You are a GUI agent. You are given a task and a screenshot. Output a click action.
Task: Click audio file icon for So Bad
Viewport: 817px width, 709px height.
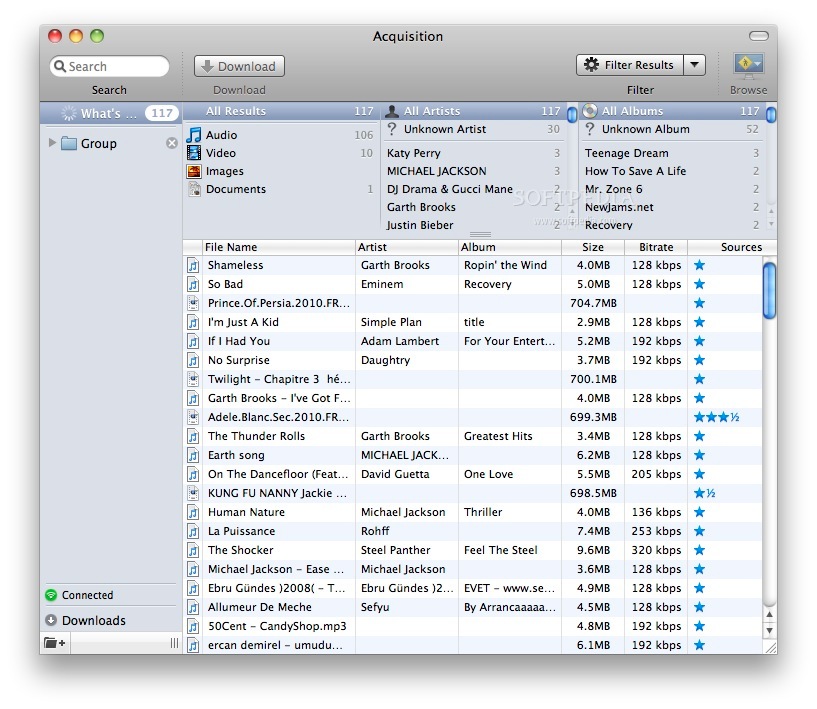pos(193,284)
